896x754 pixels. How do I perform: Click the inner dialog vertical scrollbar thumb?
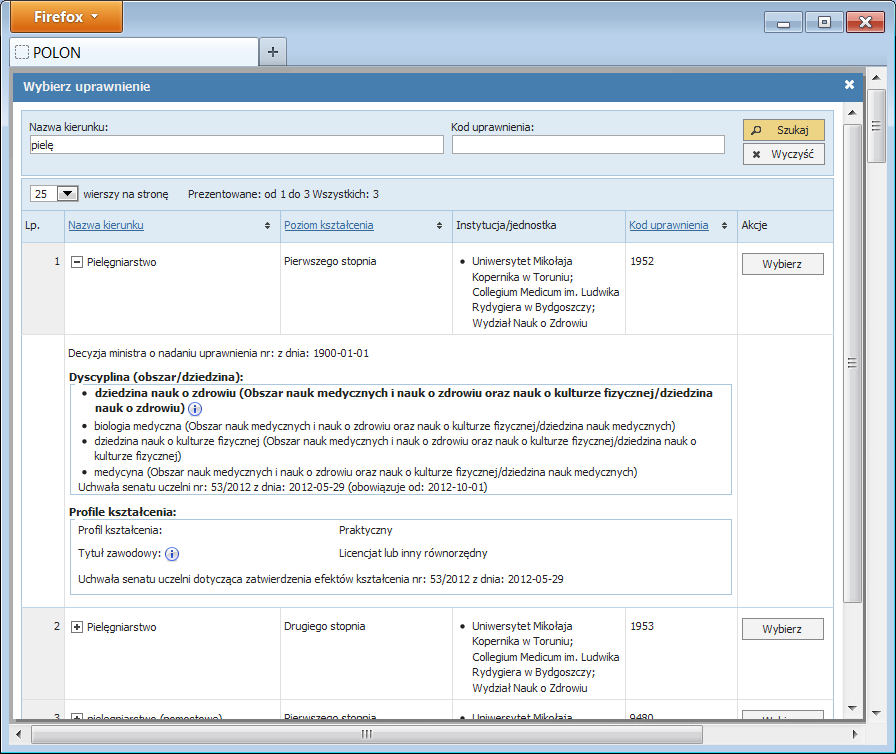pos(852,363)
